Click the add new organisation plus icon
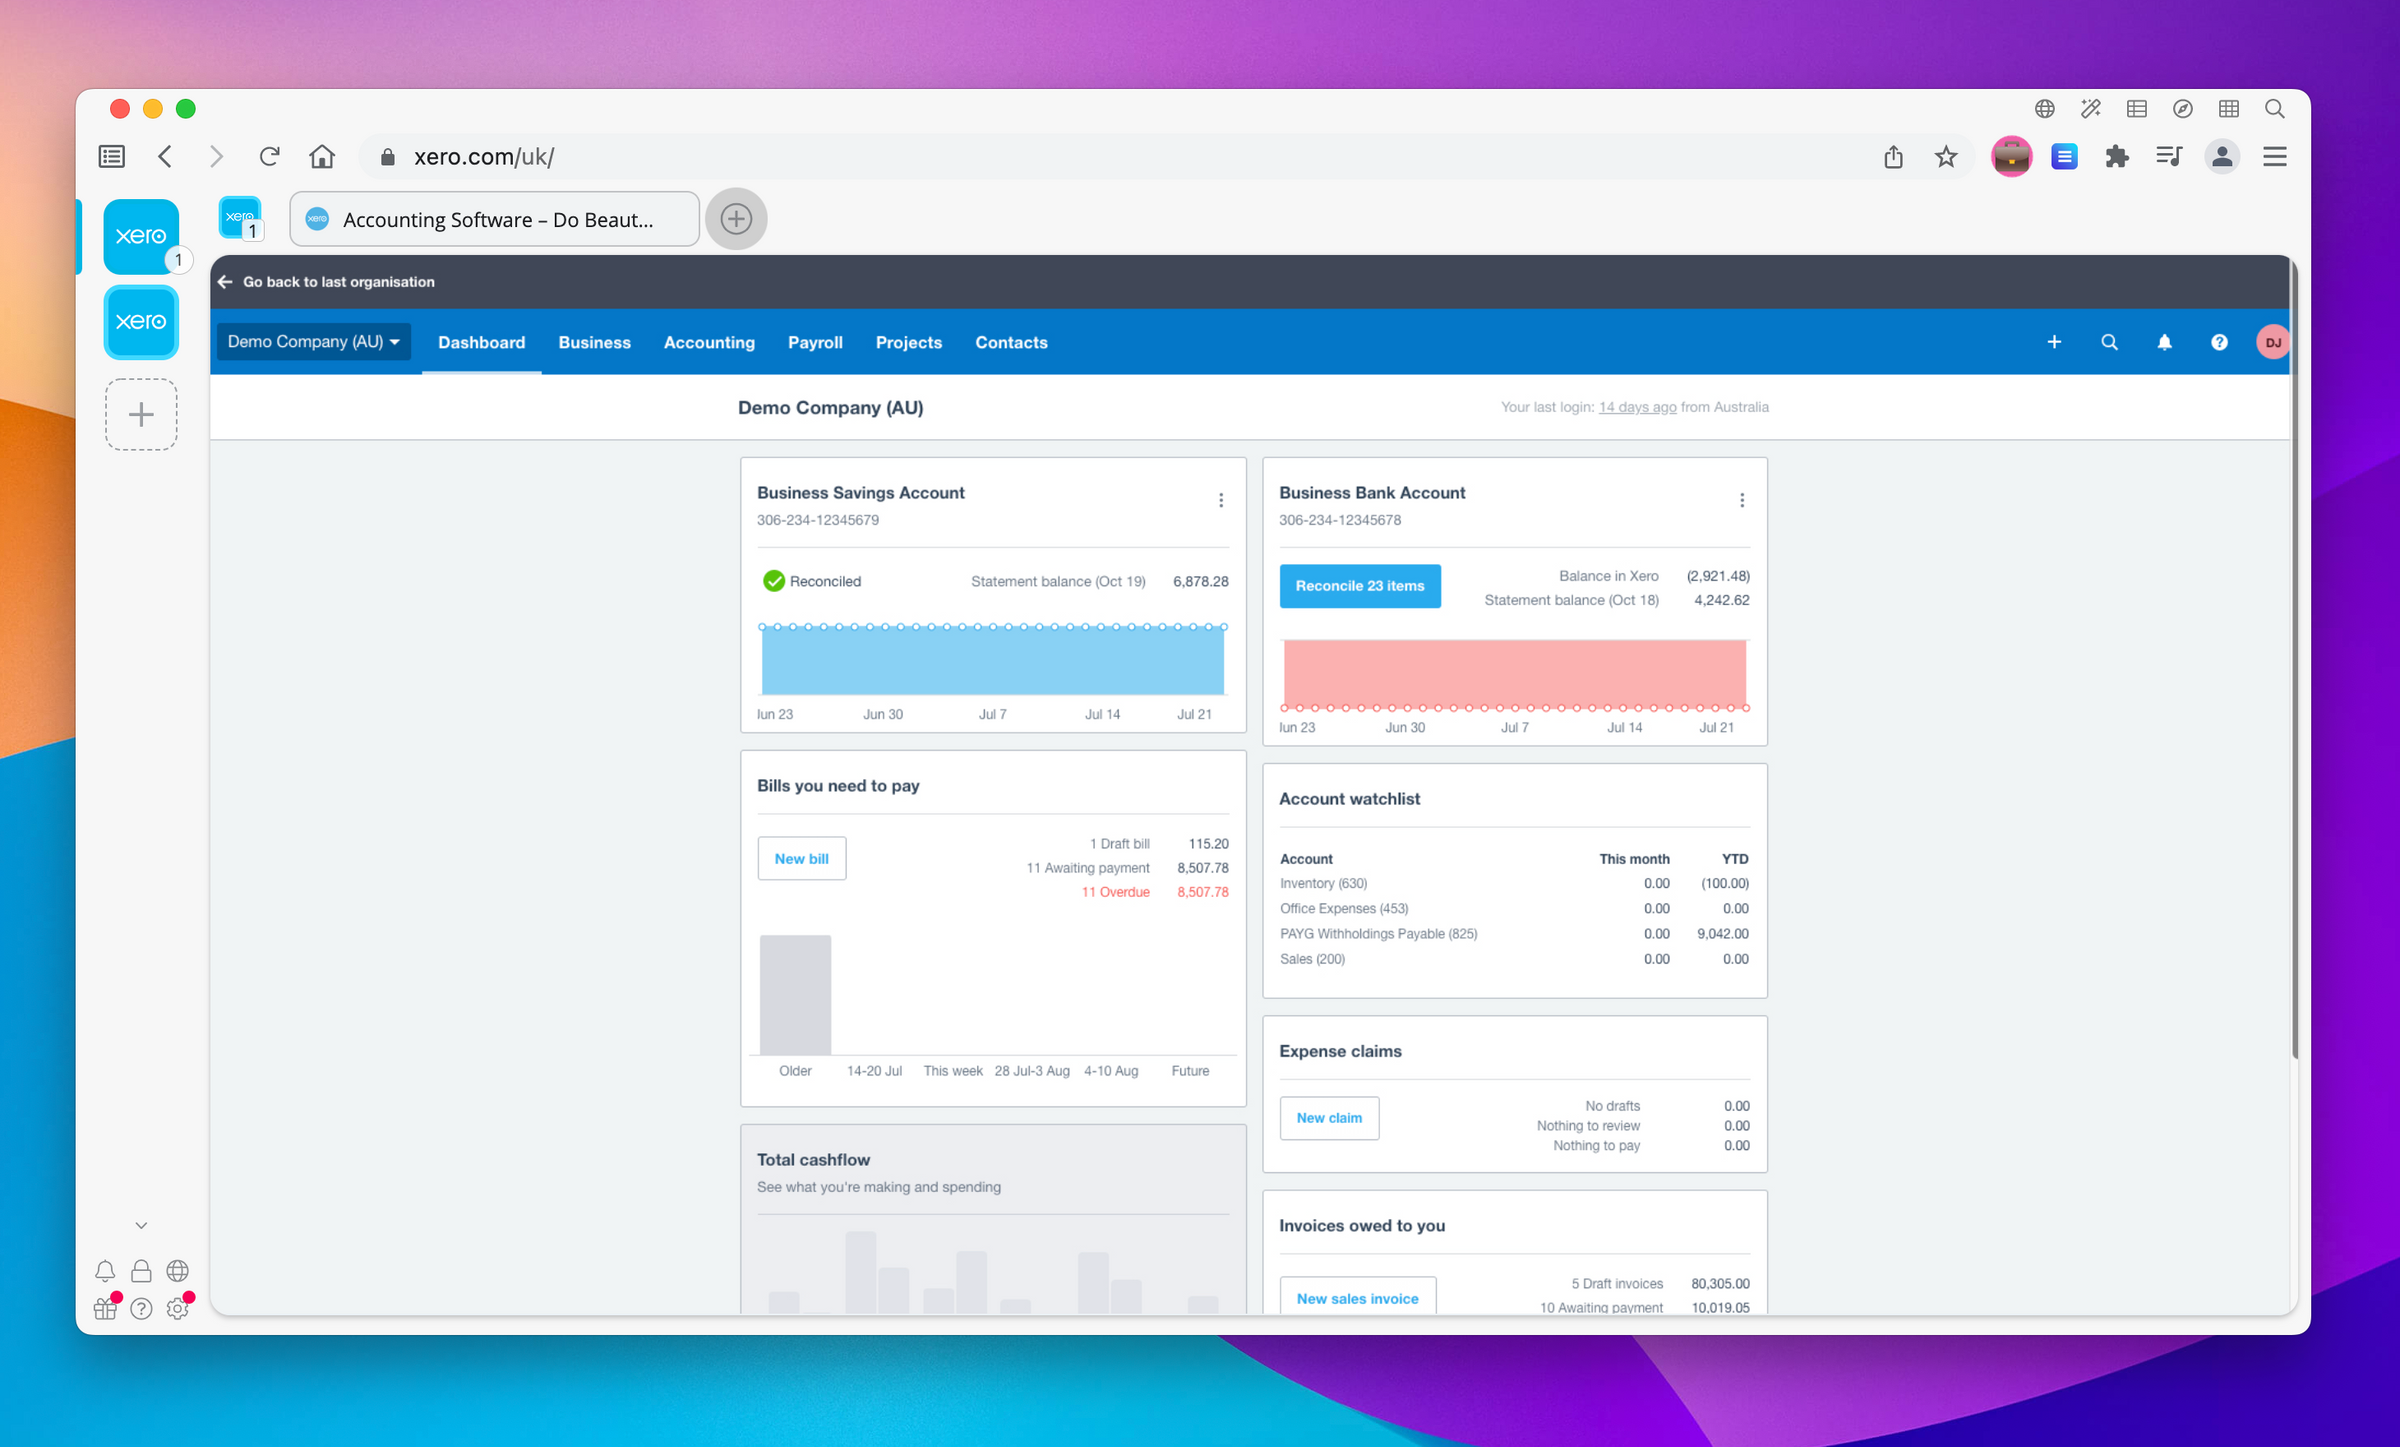The image size is (2400, 1447). coord(142,413)
